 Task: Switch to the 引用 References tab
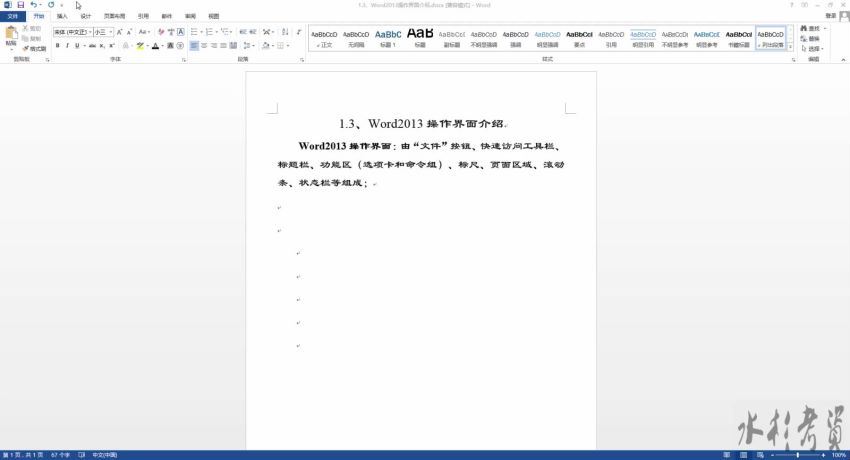pyautogui.click(x=143, y=16)
